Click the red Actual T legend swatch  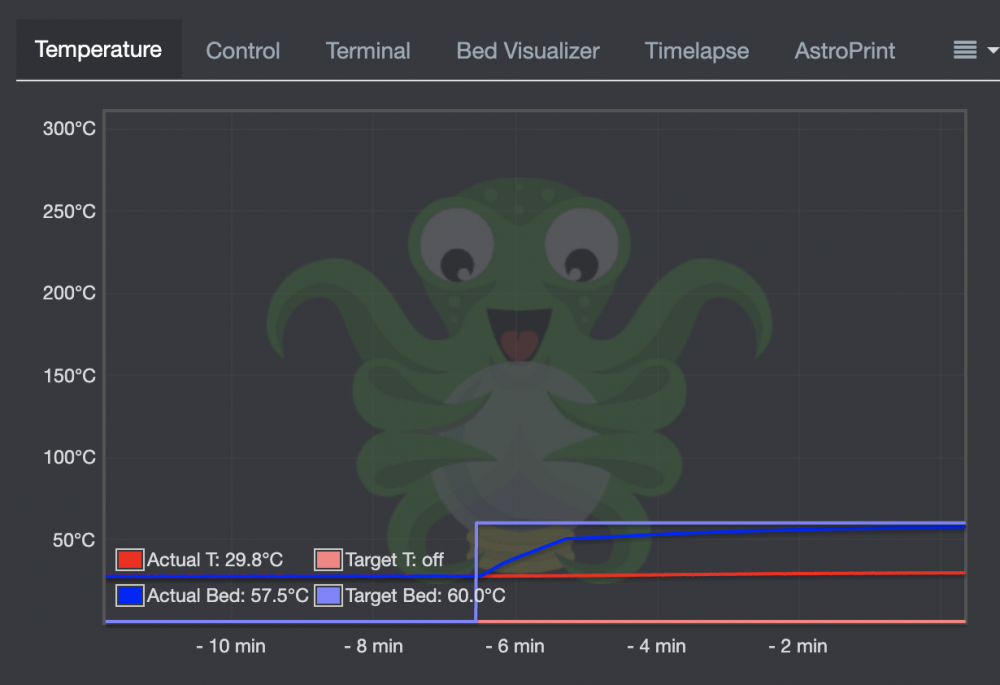(x=130, y=560)
